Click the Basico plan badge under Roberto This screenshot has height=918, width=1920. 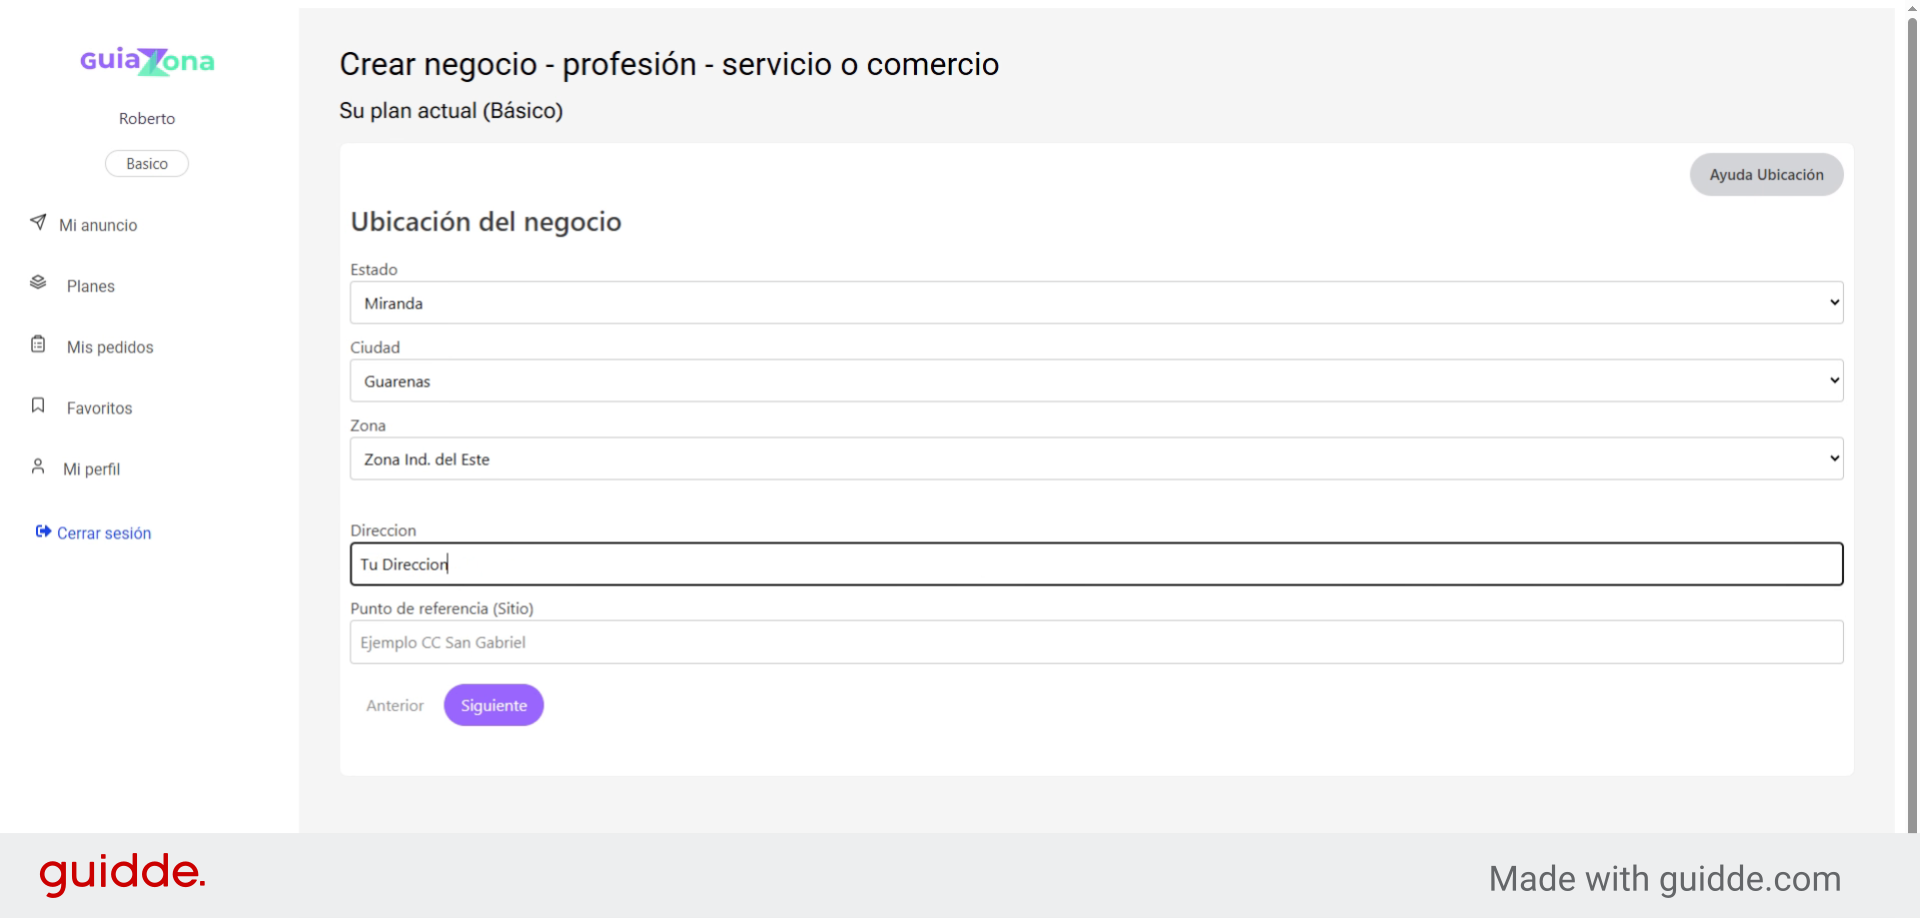pos(147,163)
